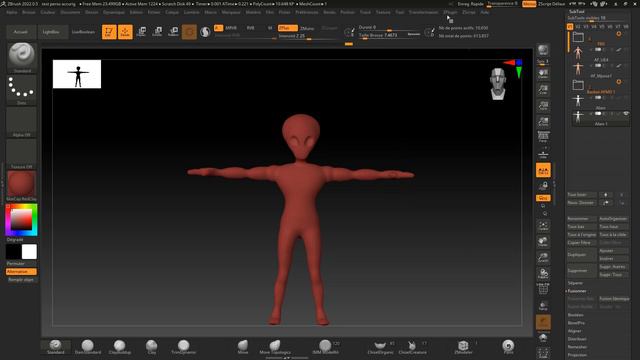Enable RVB color mode

tap(250, 28)
